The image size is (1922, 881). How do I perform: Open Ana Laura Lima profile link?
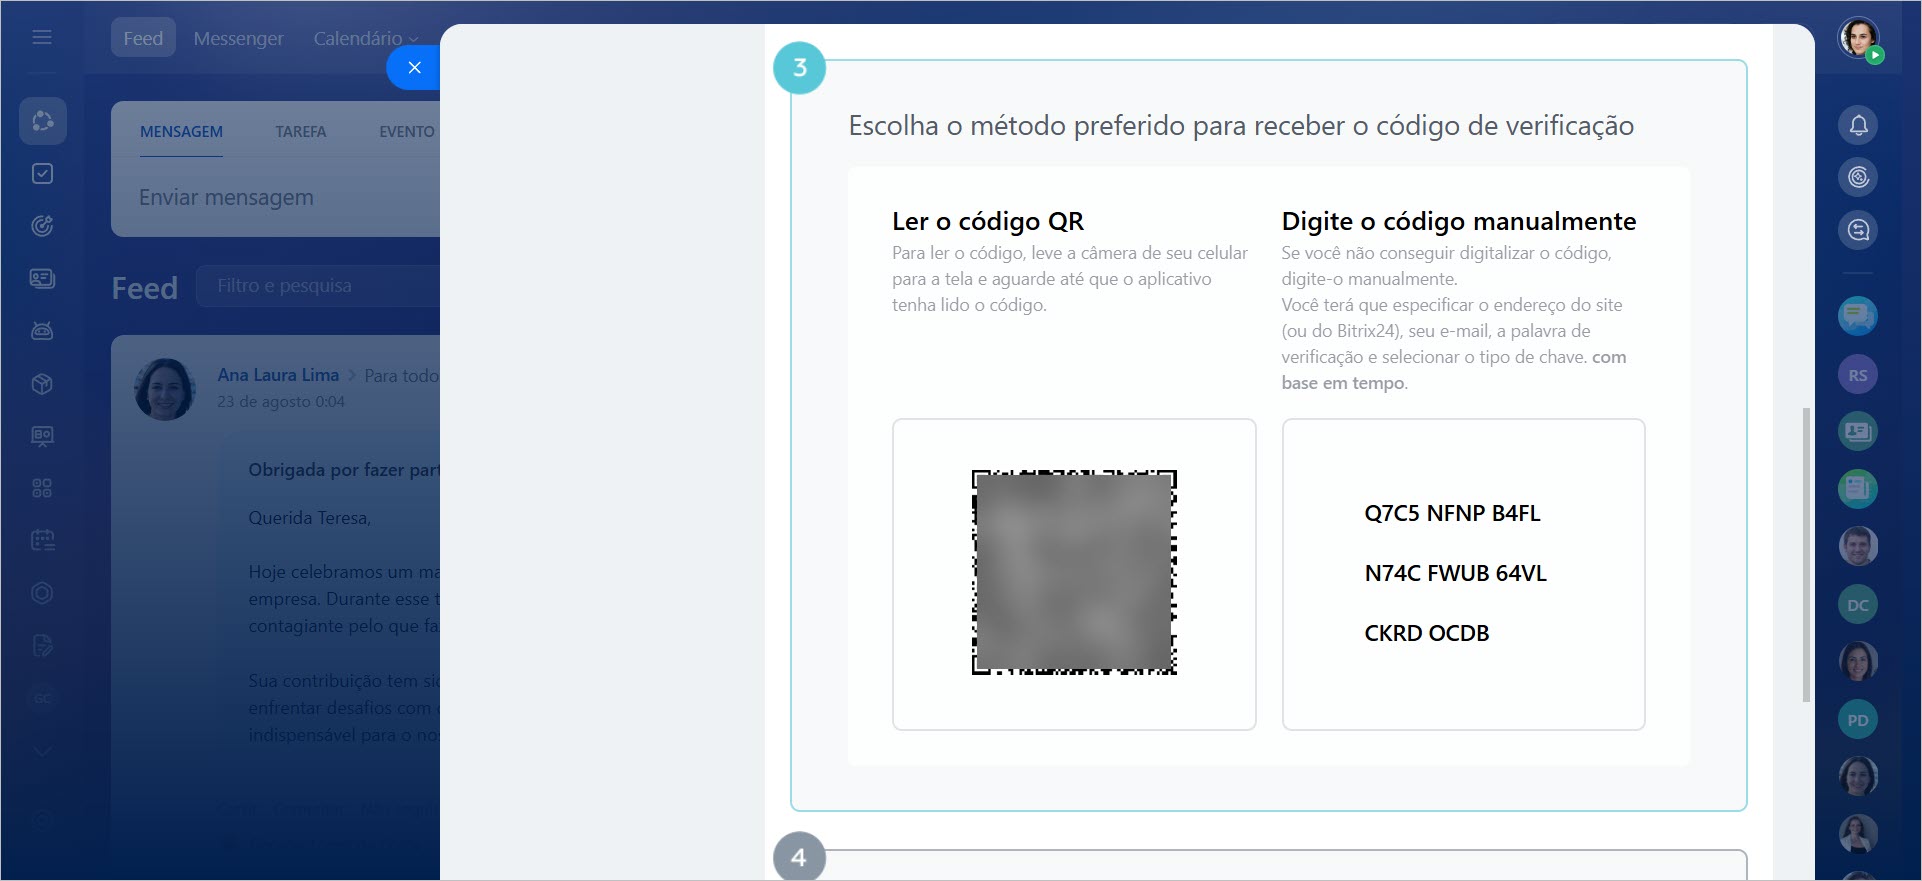tap(278, 375)
